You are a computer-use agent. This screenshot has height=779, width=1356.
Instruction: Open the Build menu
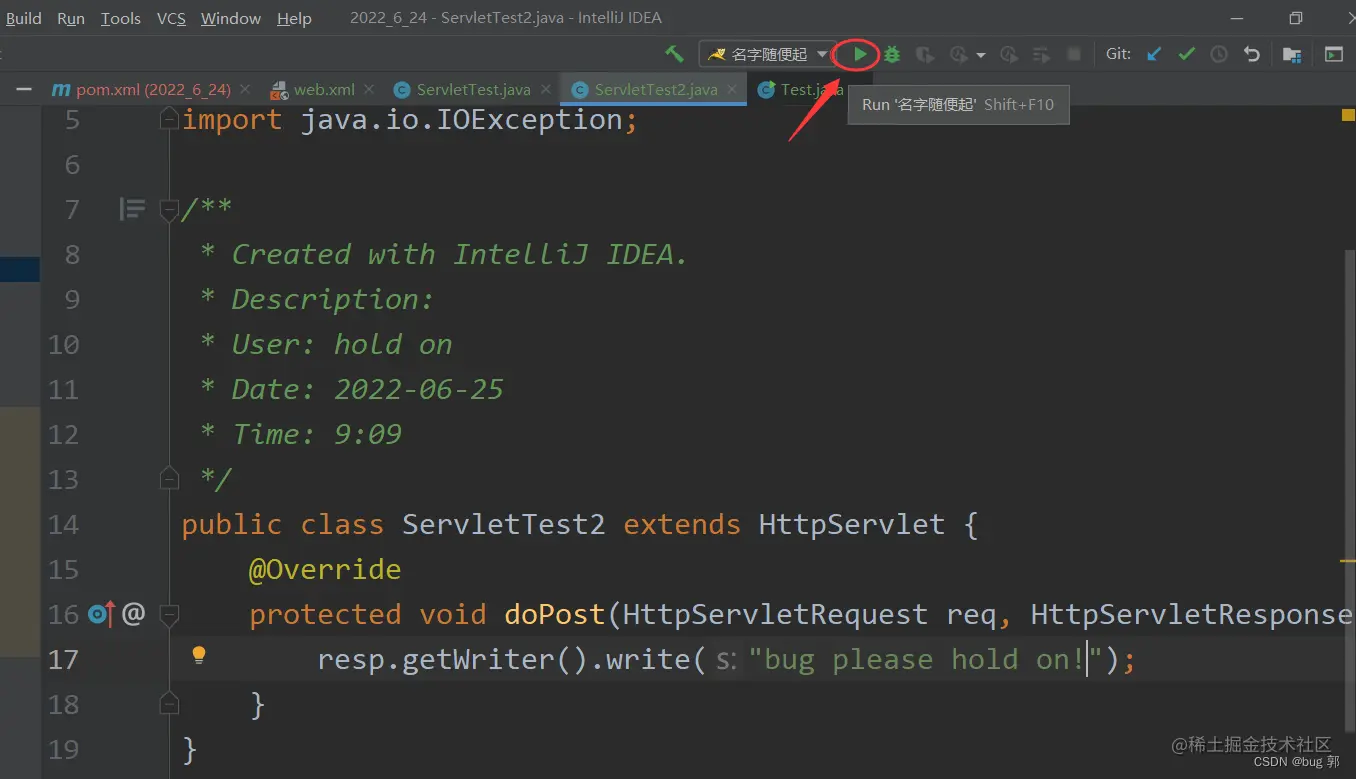point(24,18)
